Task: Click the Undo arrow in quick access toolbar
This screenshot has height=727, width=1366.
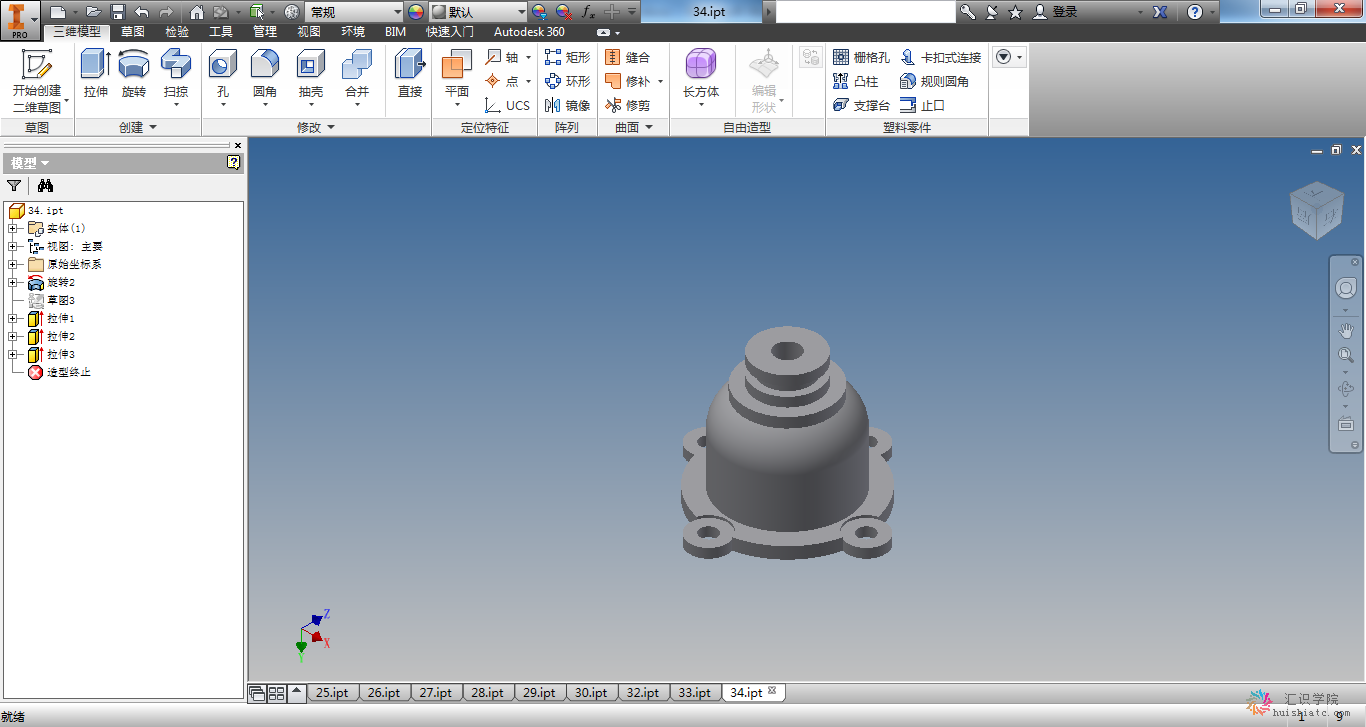Action: coord(142,12)
